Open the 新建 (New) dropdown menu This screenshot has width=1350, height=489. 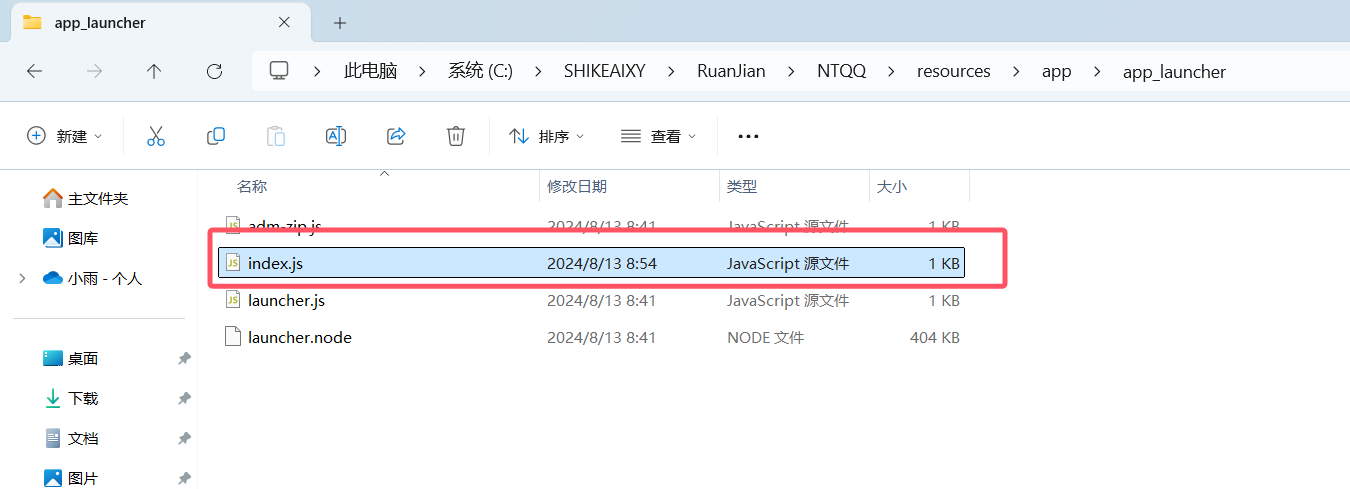point(65,136)
